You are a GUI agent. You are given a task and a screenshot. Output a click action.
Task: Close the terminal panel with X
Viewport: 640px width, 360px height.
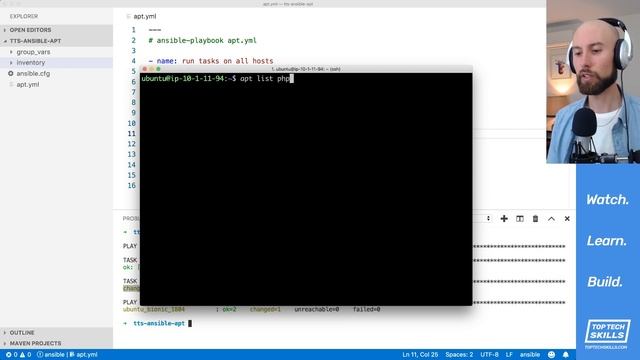coord(567,219)
